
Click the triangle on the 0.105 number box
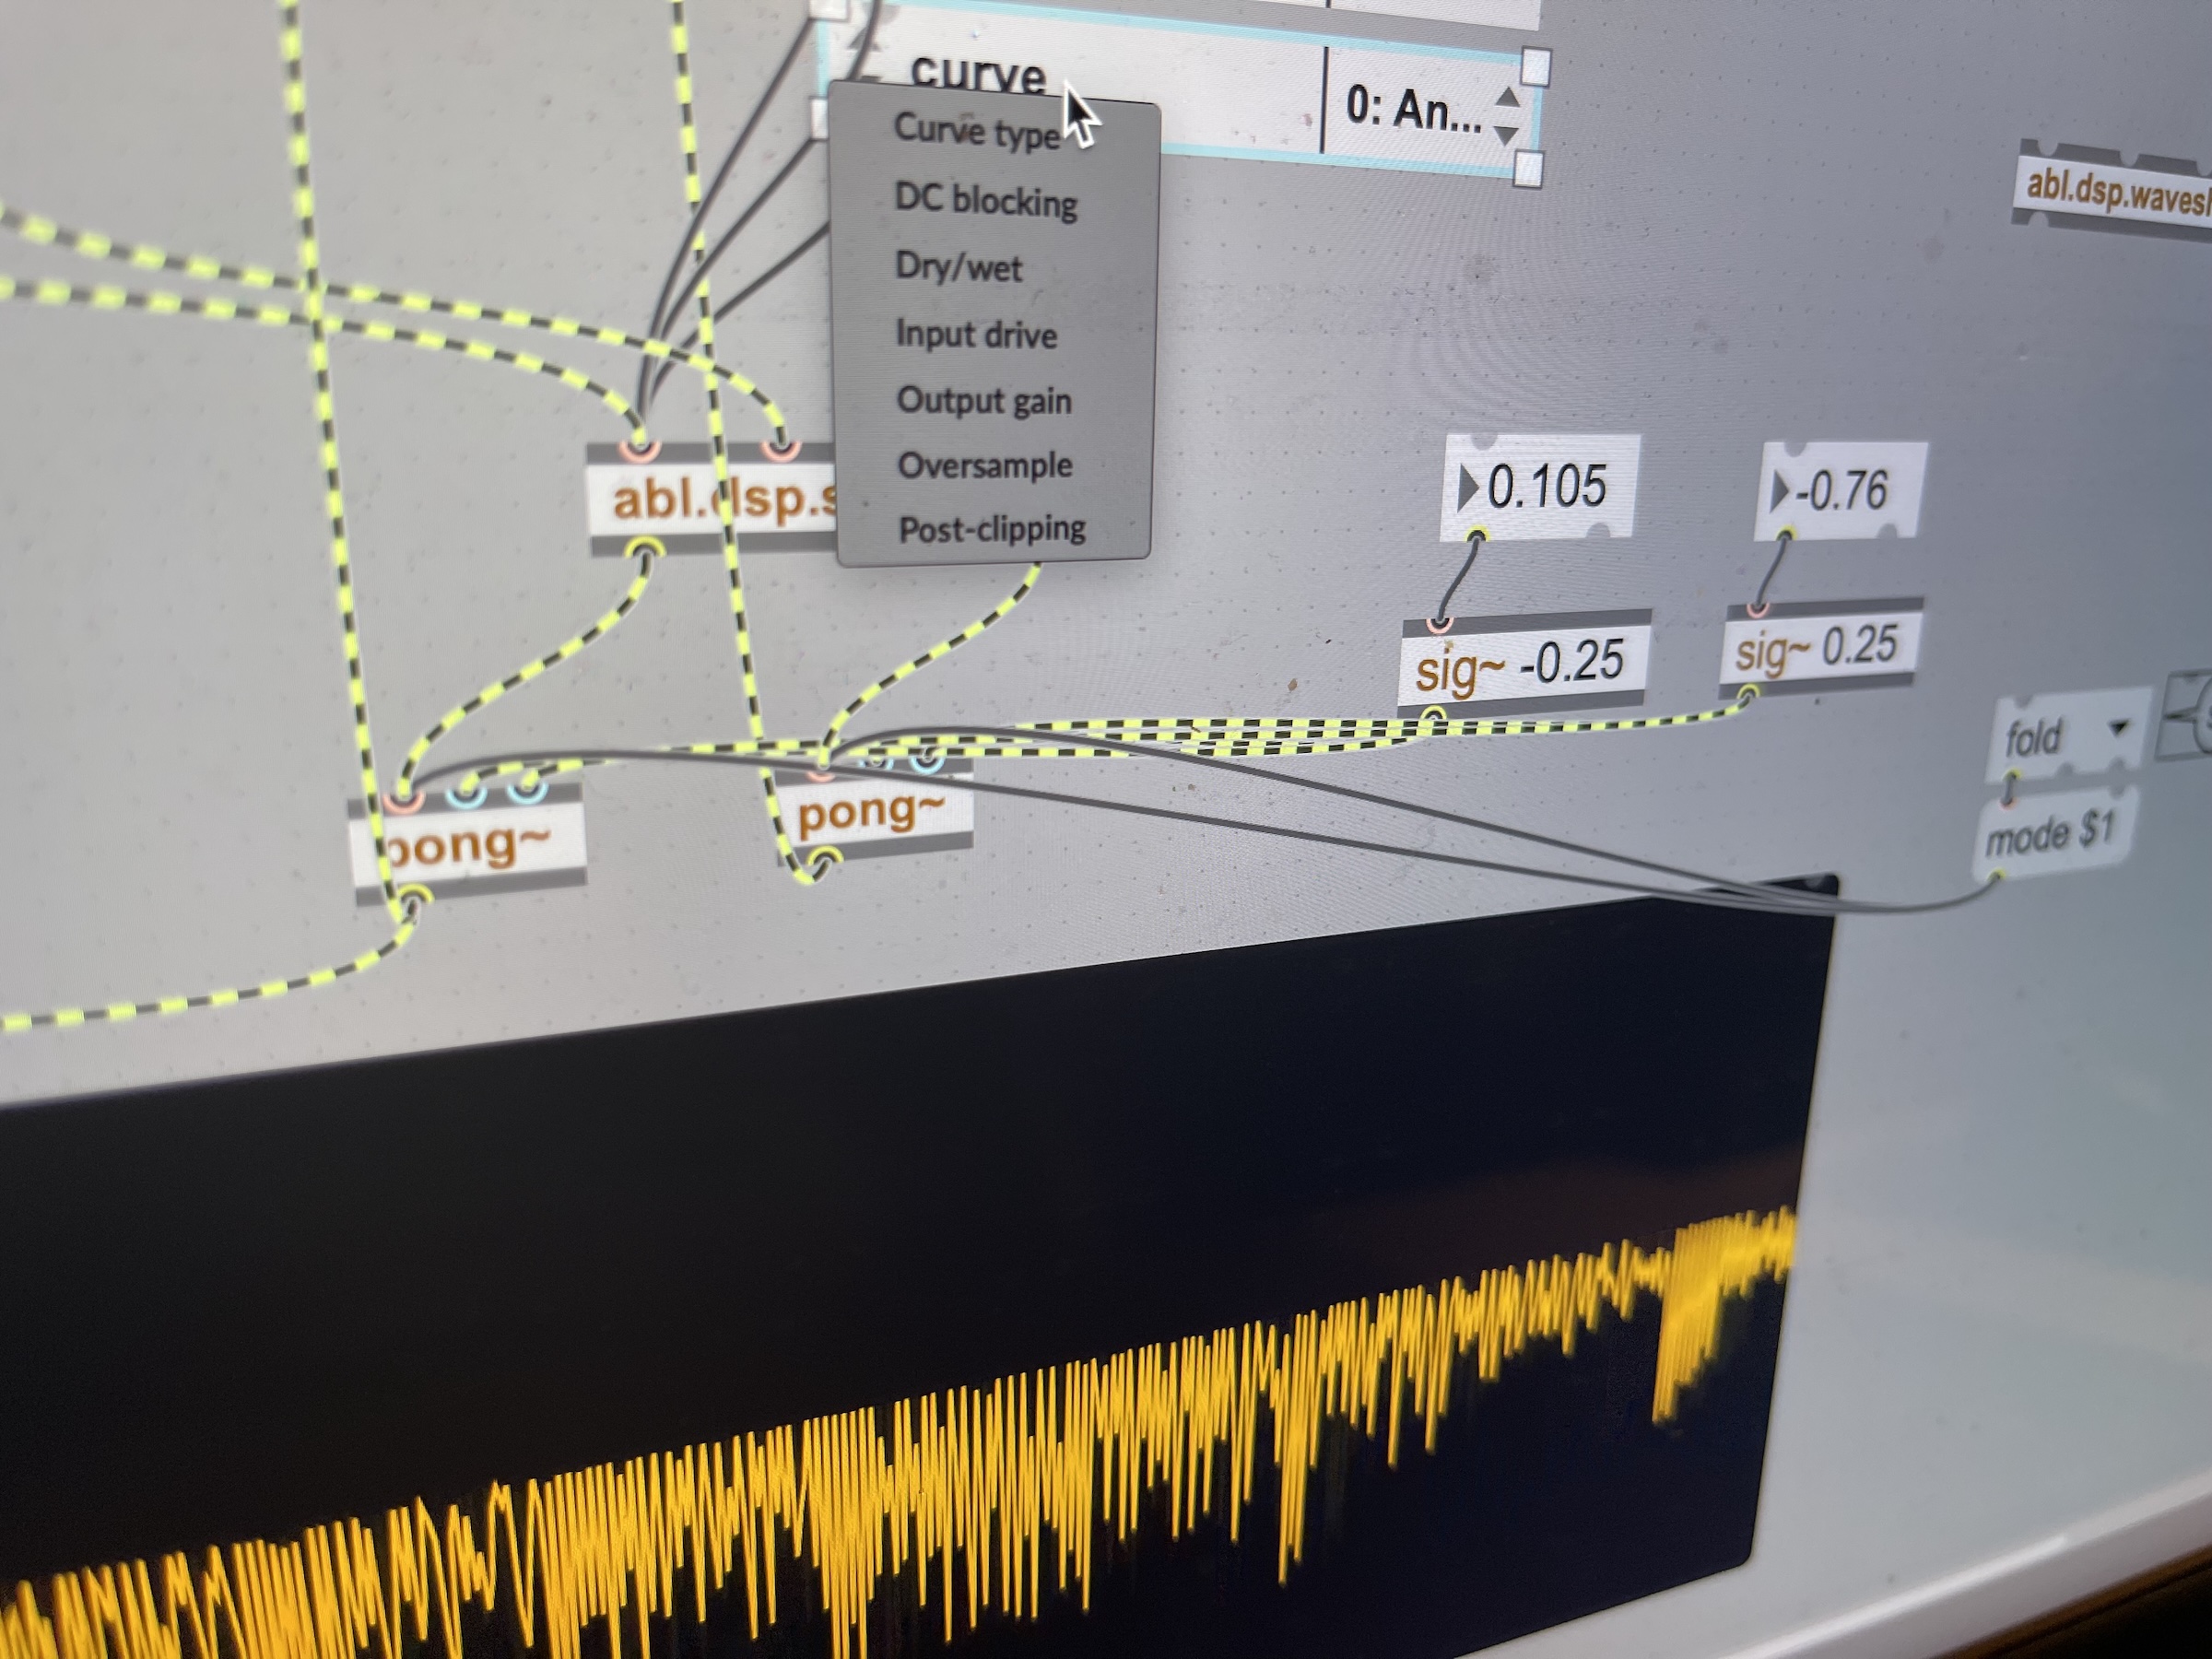point(1467,488)
